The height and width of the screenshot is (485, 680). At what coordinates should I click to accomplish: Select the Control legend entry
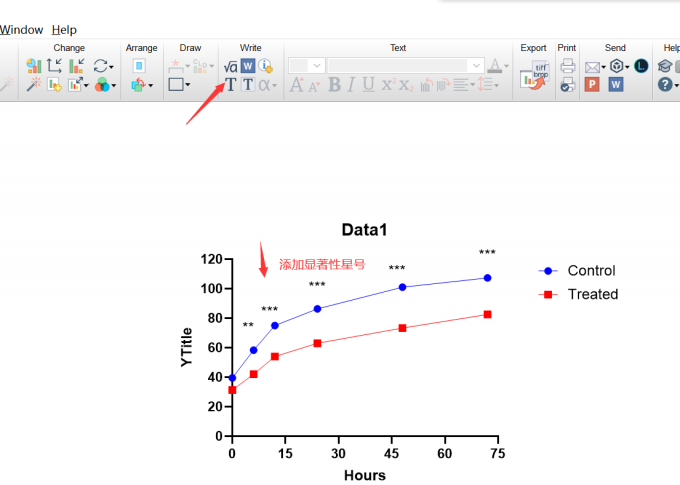tap(590, 271)
